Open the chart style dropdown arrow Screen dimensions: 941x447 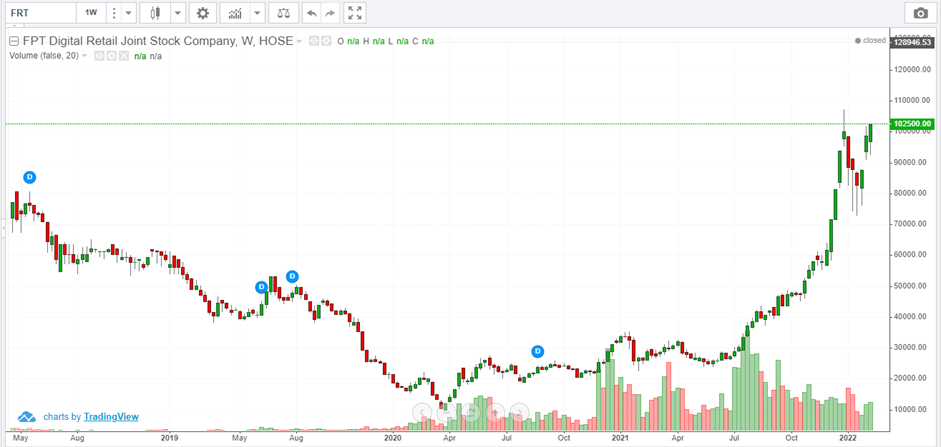click(178, 13)
